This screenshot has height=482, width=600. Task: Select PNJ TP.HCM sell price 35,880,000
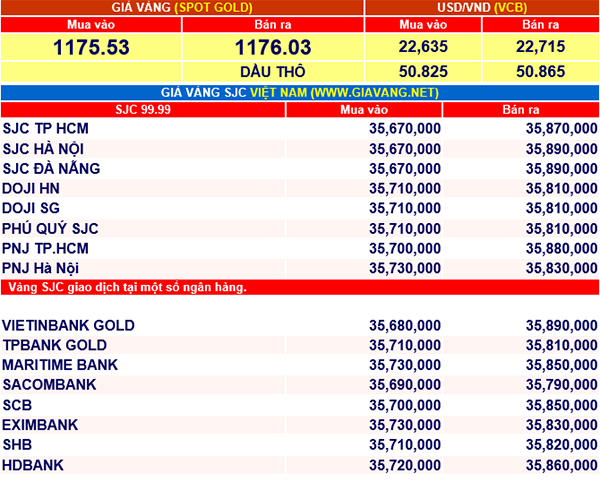pyautogui.click(x=561, y=248)
